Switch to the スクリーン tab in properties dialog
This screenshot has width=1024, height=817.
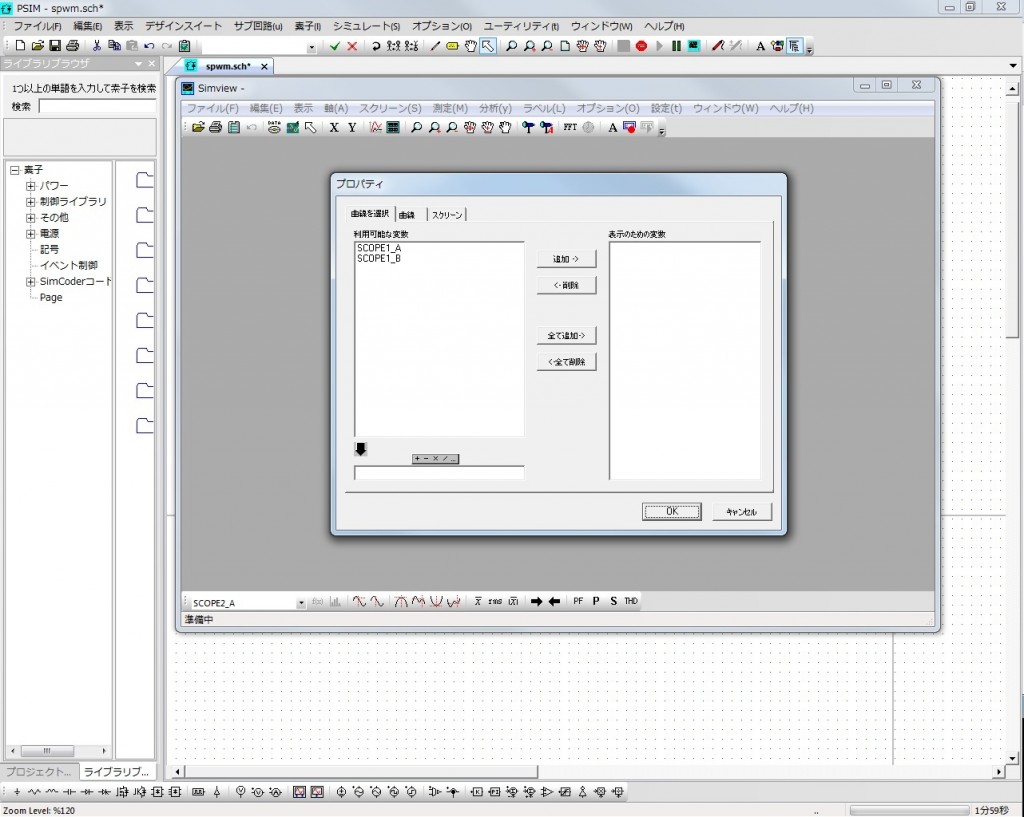tap(447, 215)
